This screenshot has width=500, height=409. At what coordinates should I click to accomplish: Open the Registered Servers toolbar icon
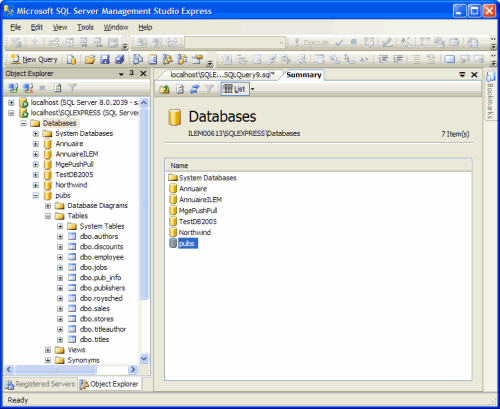[x=138, y=60]
